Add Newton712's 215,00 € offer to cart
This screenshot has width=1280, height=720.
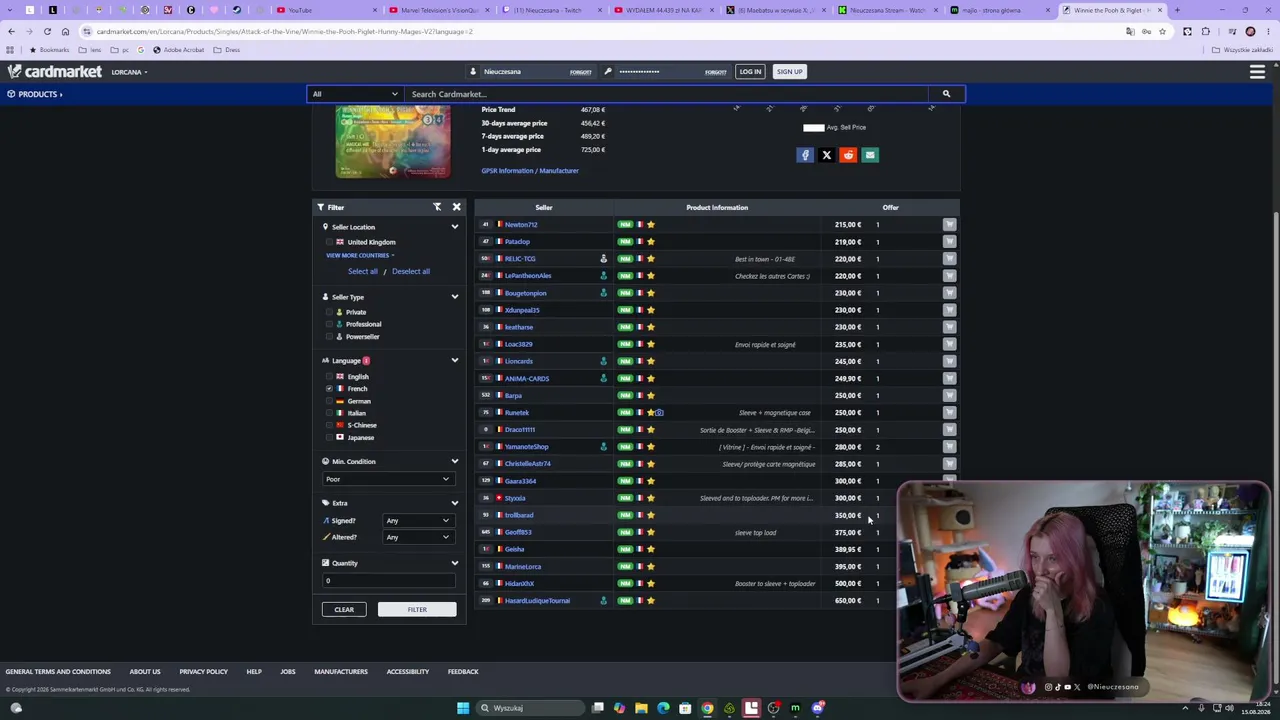coord(949,225)
